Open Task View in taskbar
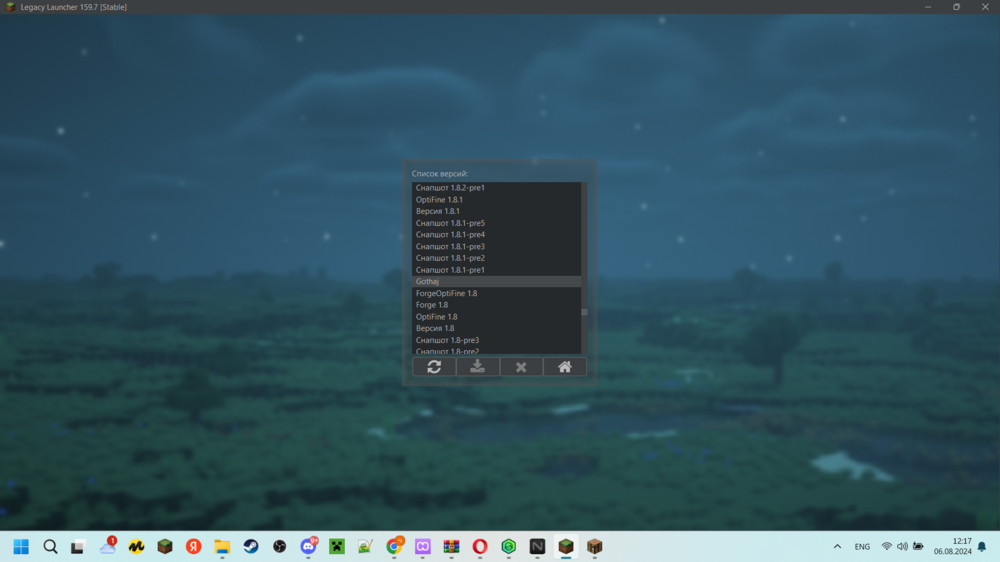The width and height of the screenshot is (1000, 562). (78, 547)
